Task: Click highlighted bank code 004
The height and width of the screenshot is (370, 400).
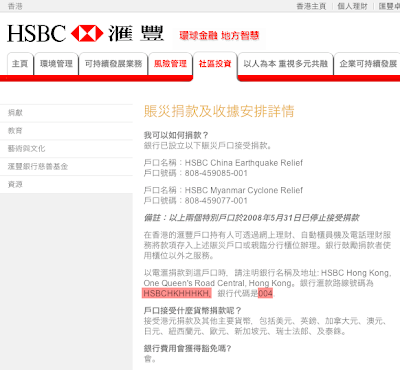Action: tap(265, 293)
